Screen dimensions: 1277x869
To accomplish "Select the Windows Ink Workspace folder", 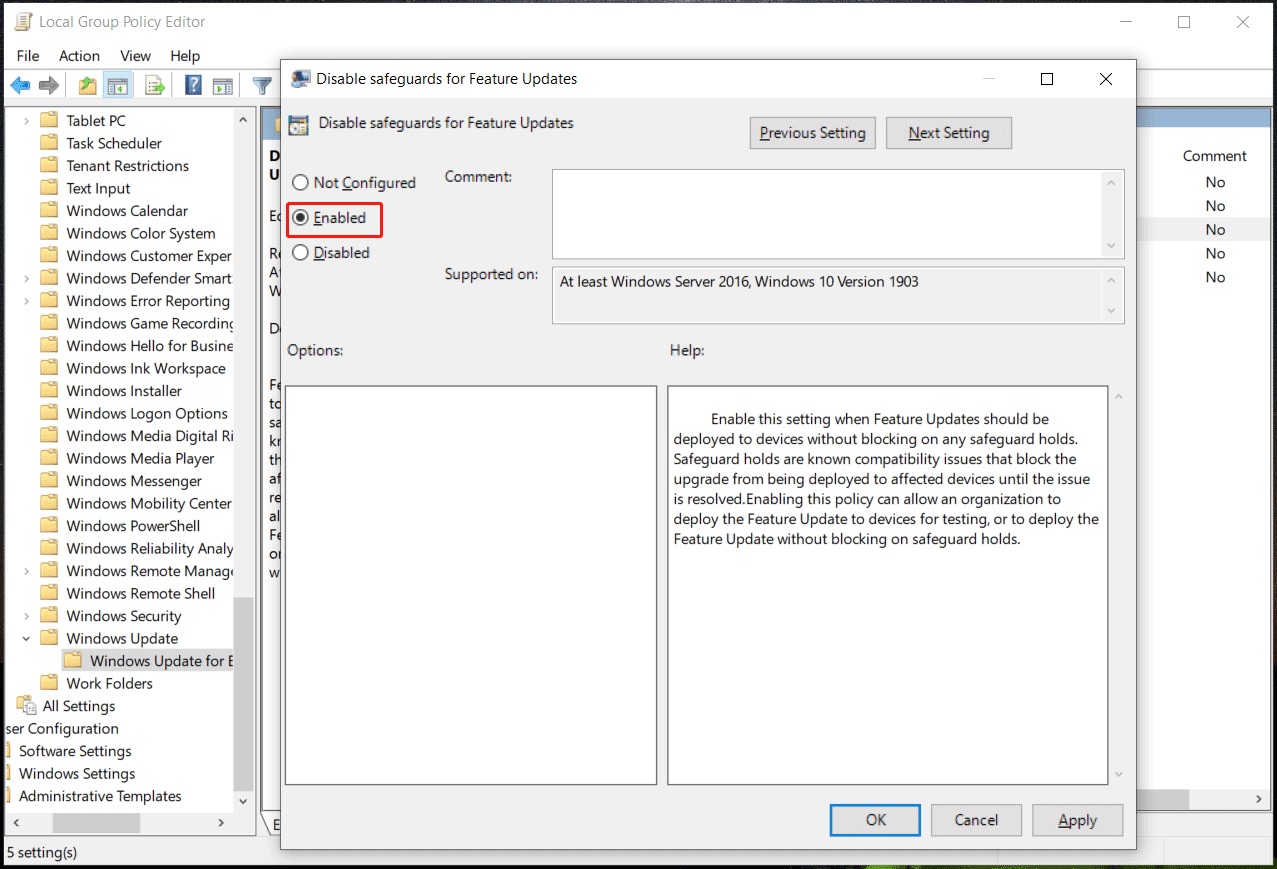I will [x=146, y=369].
